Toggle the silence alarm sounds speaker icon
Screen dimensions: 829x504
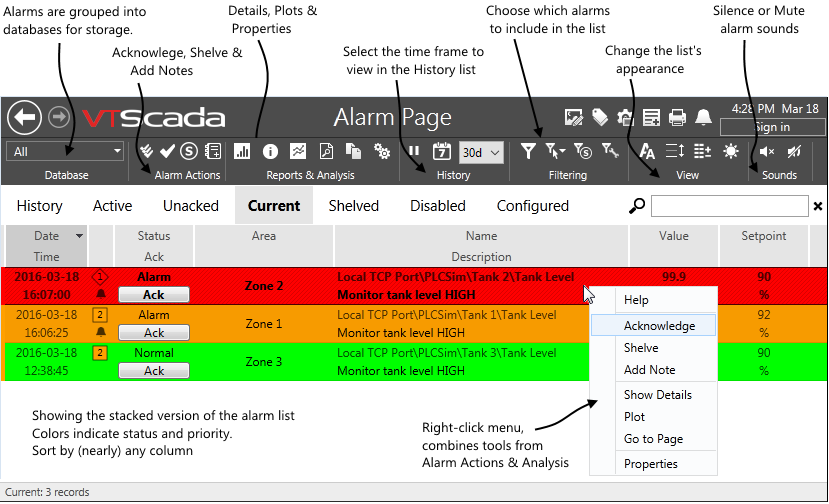(767, 152)
